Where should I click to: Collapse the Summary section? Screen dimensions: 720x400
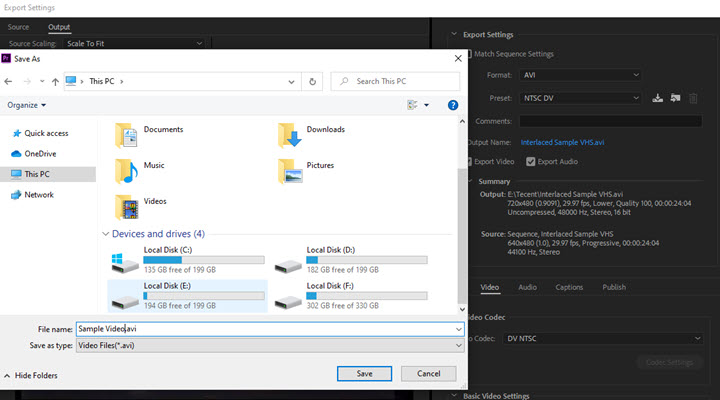click(x=470, y=181)
